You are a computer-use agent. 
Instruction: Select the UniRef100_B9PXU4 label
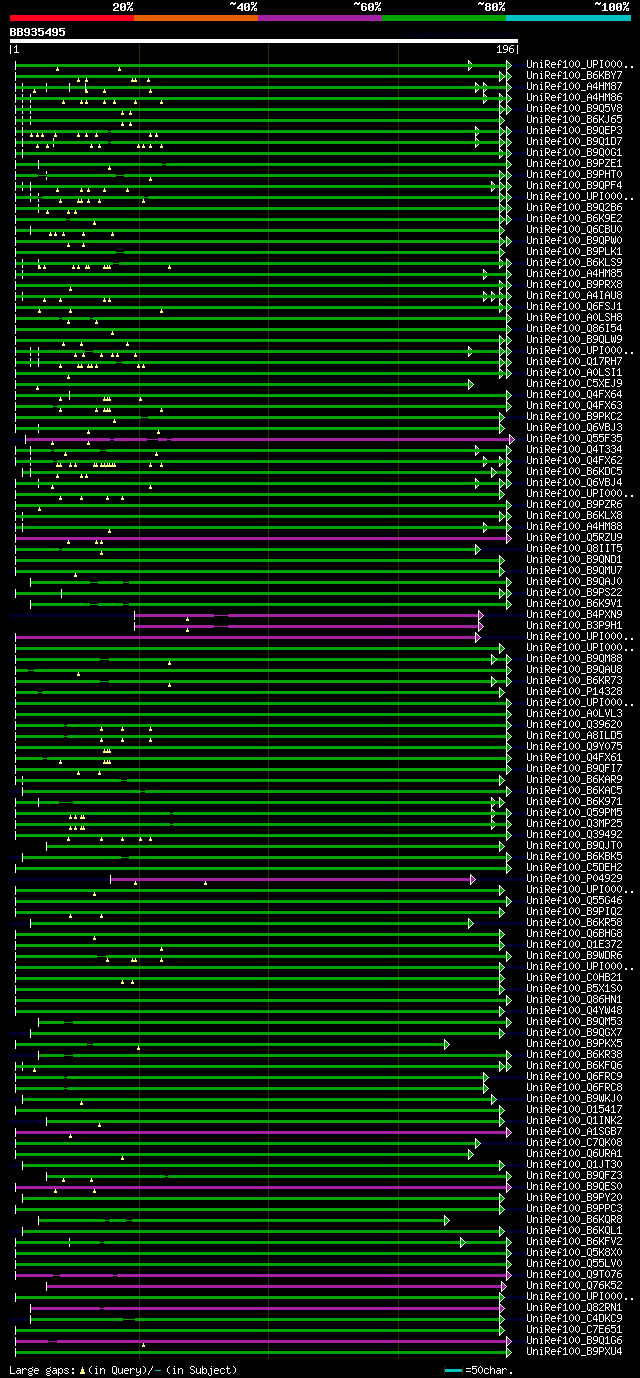574,1351
